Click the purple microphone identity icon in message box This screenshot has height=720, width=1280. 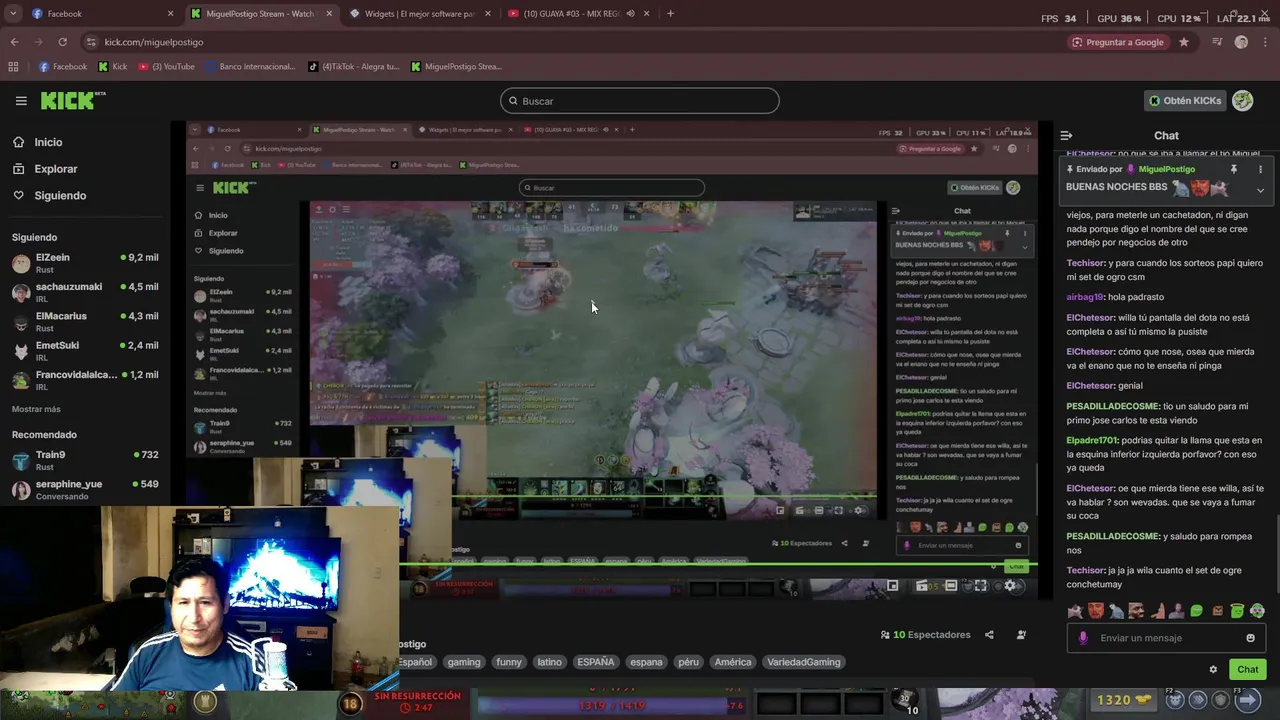(1083, 638)
